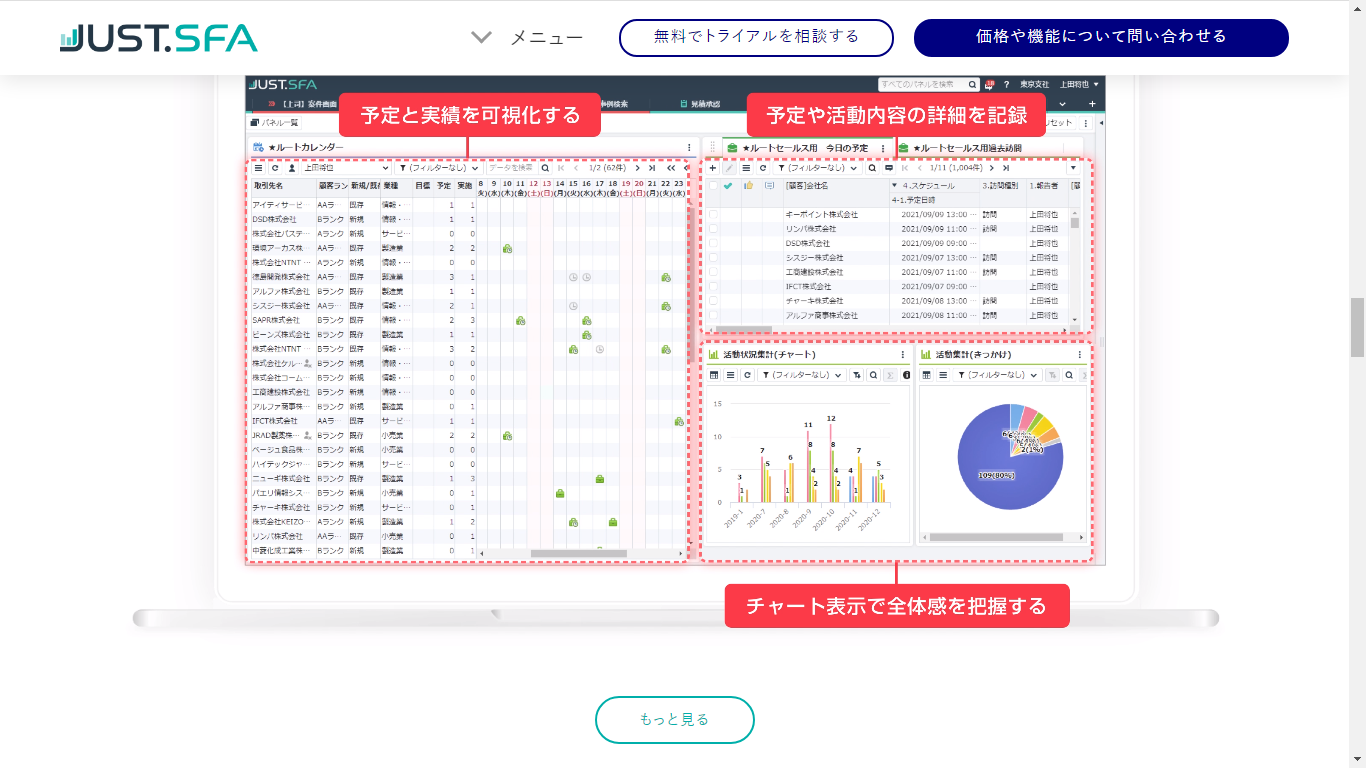
Task: Open the filter dropdown in ルートカレンダー toolbar
Action: click(x=439, y=168)
